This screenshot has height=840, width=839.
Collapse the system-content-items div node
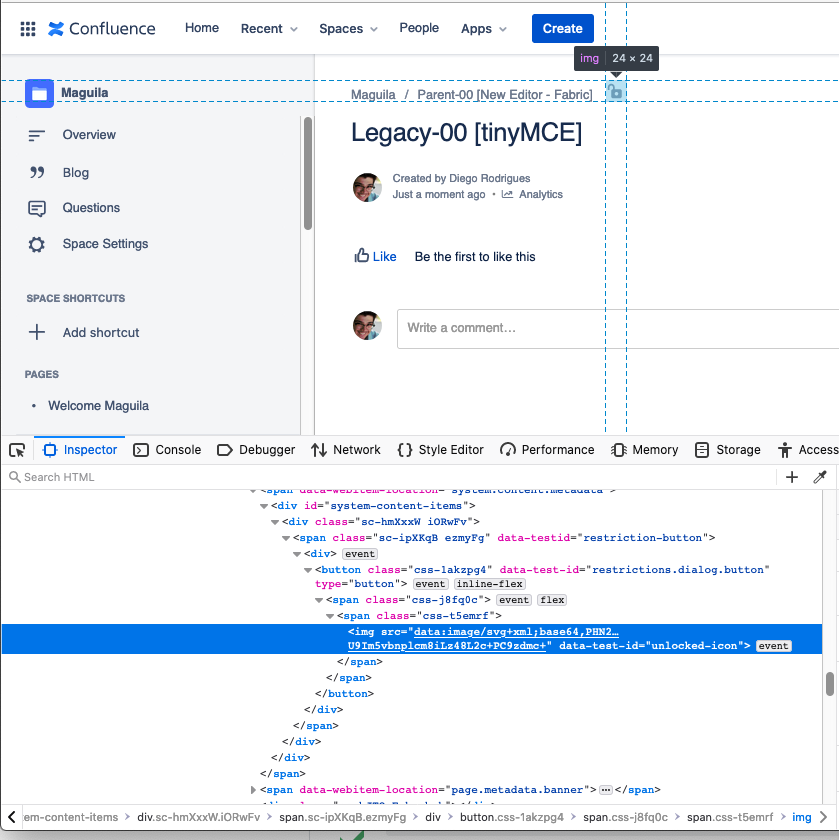tap(264, 505)
